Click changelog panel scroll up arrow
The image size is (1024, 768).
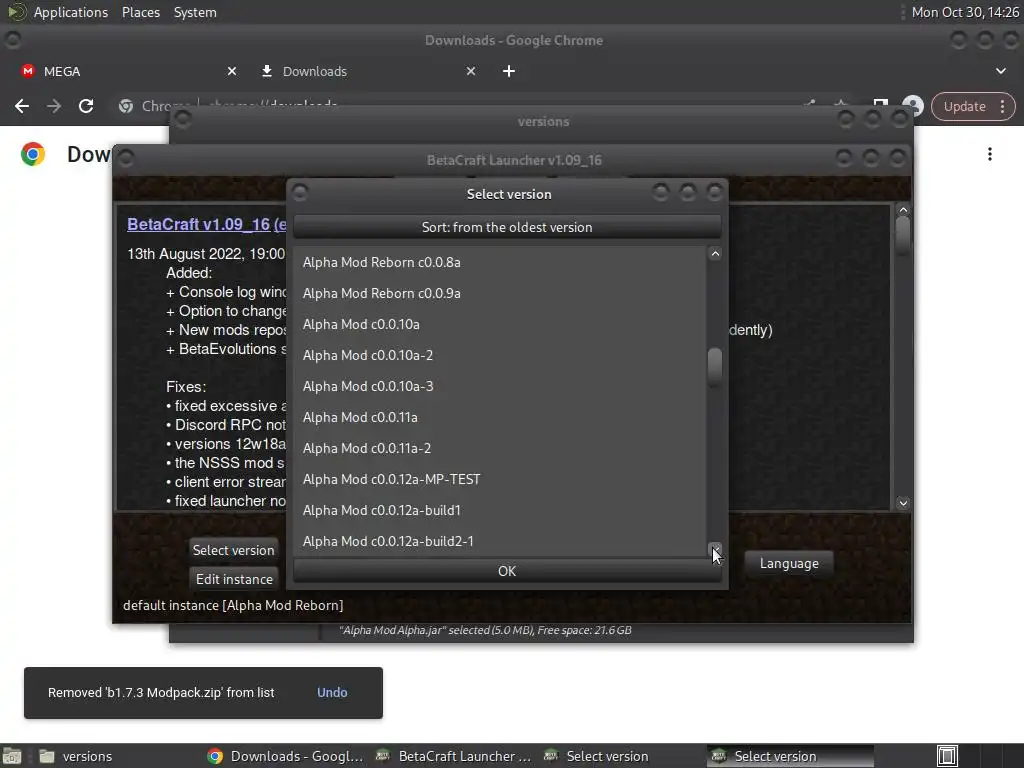(903, 210)
